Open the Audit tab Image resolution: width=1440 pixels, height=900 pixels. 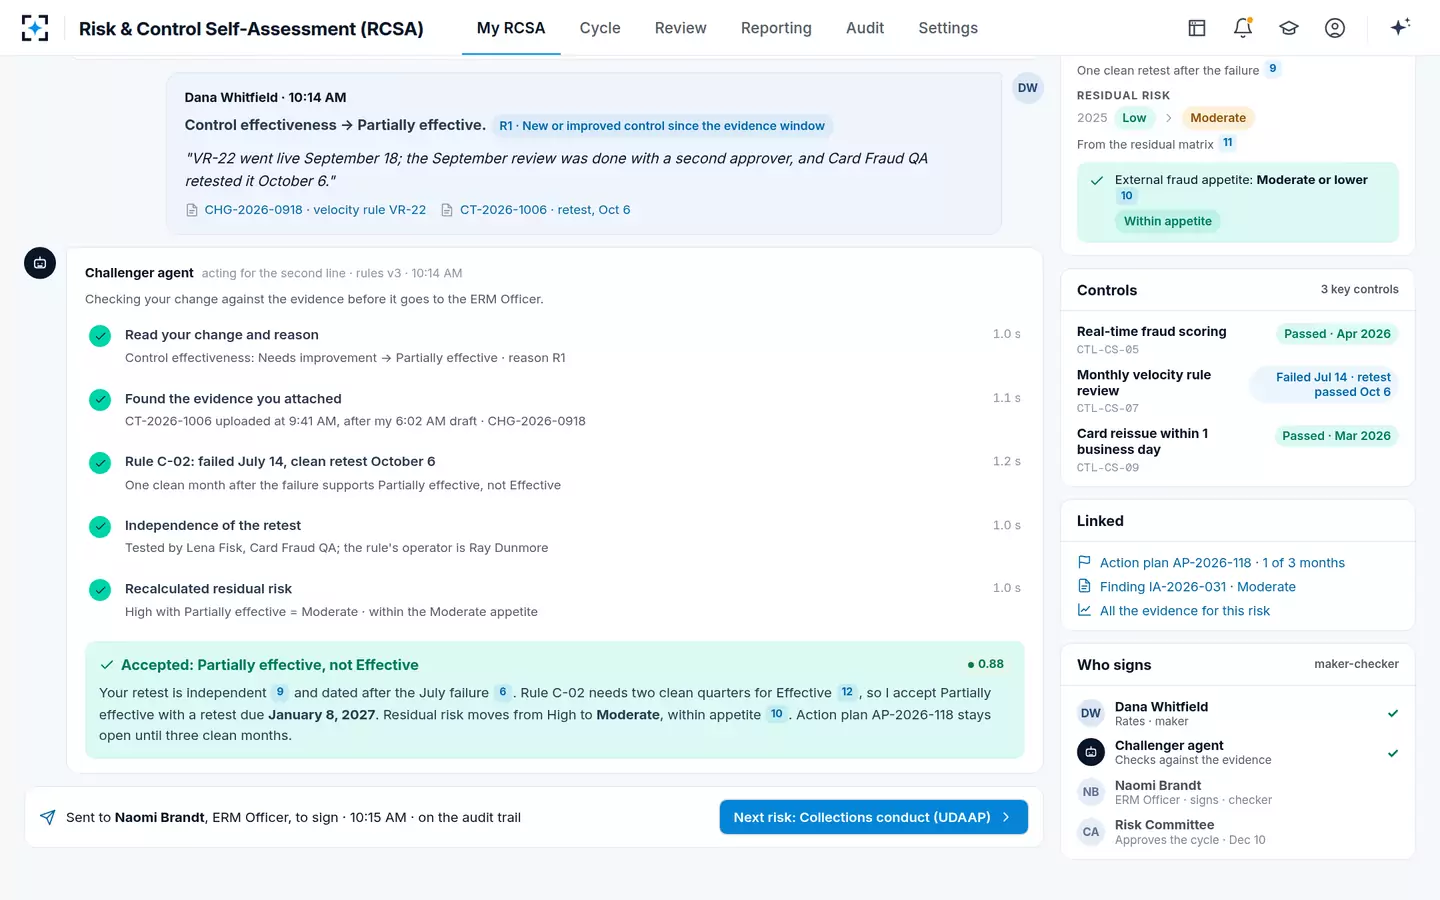point(865,28)
